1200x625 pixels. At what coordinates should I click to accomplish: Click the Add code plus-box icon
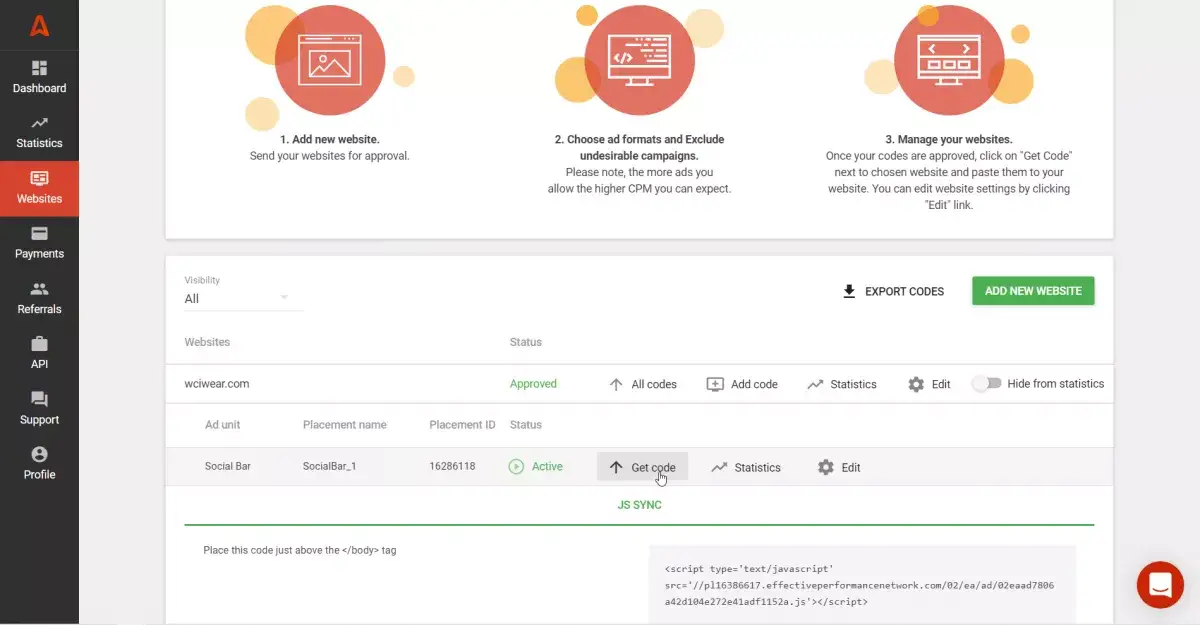[715, 384]
